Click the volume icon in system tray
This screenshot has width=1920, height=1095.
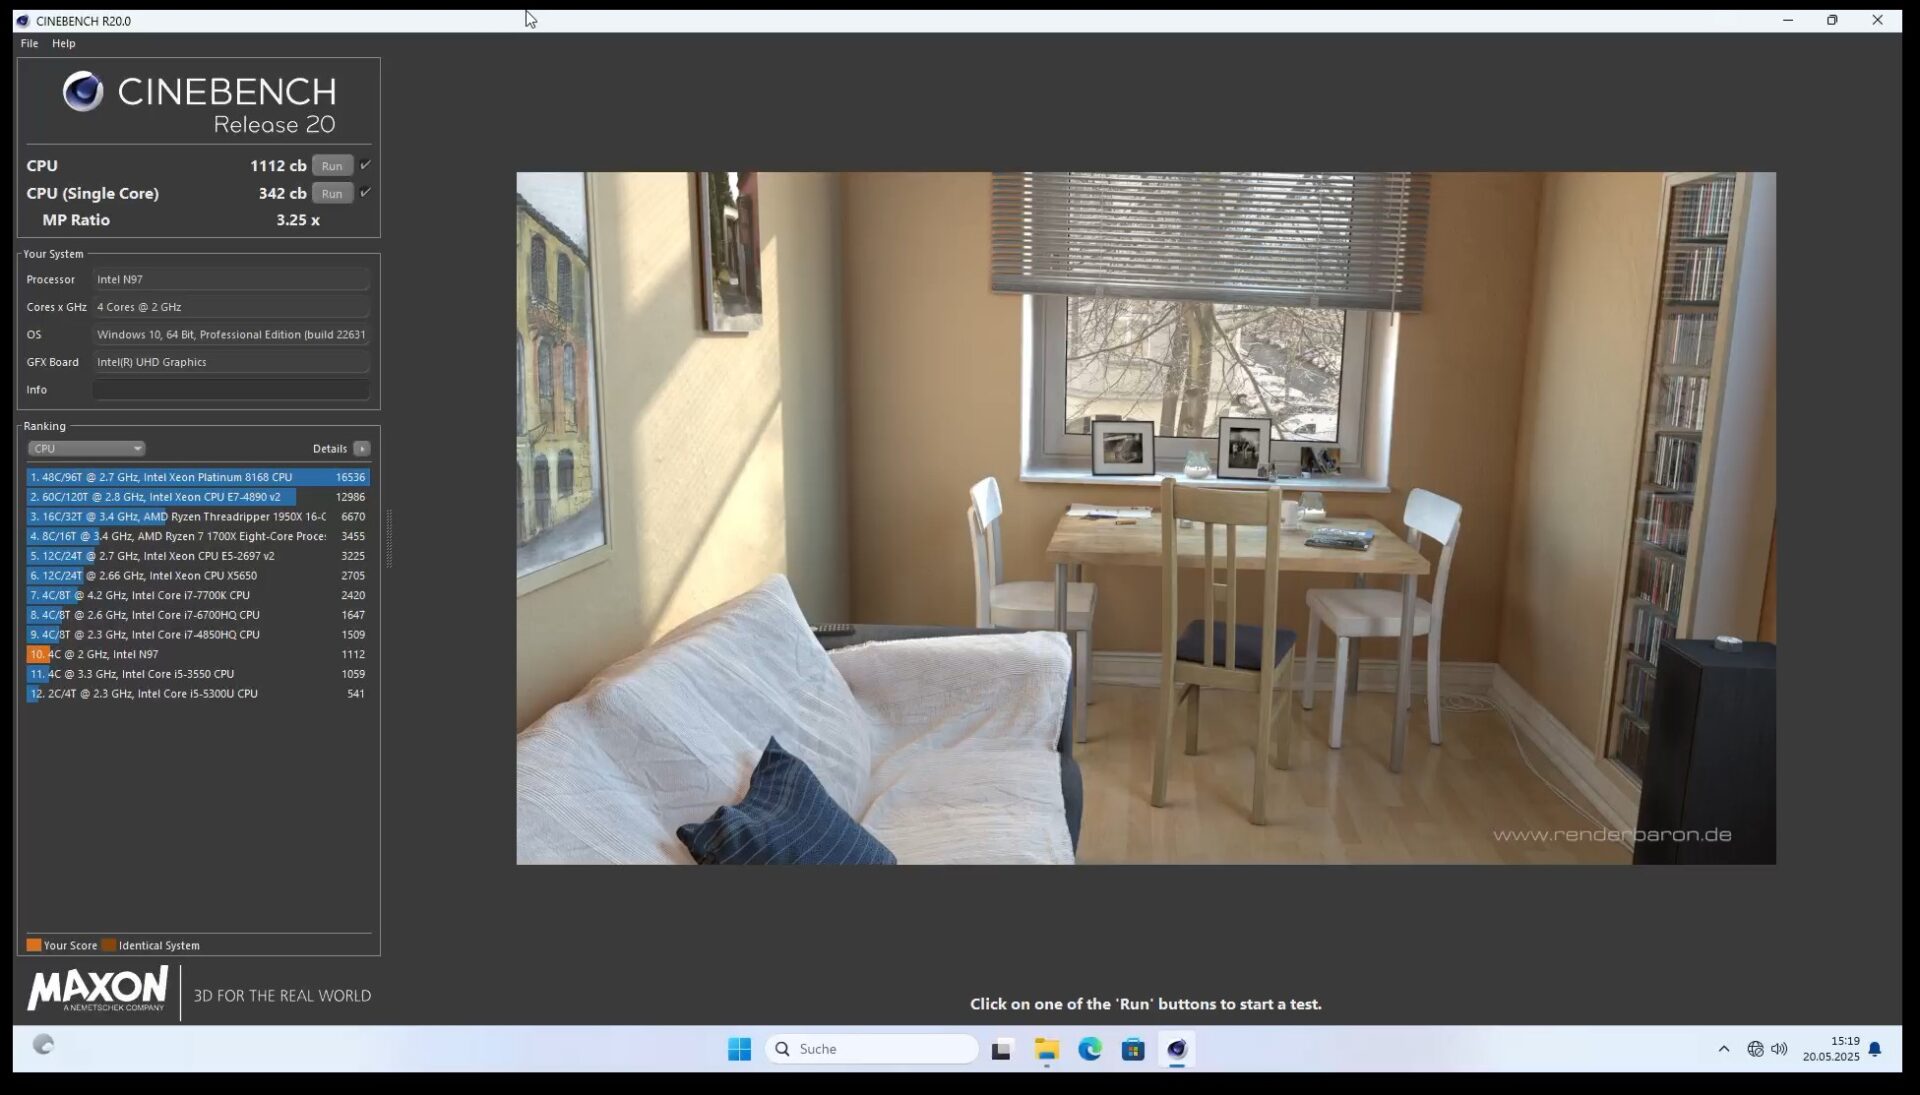(1779, 1048)
